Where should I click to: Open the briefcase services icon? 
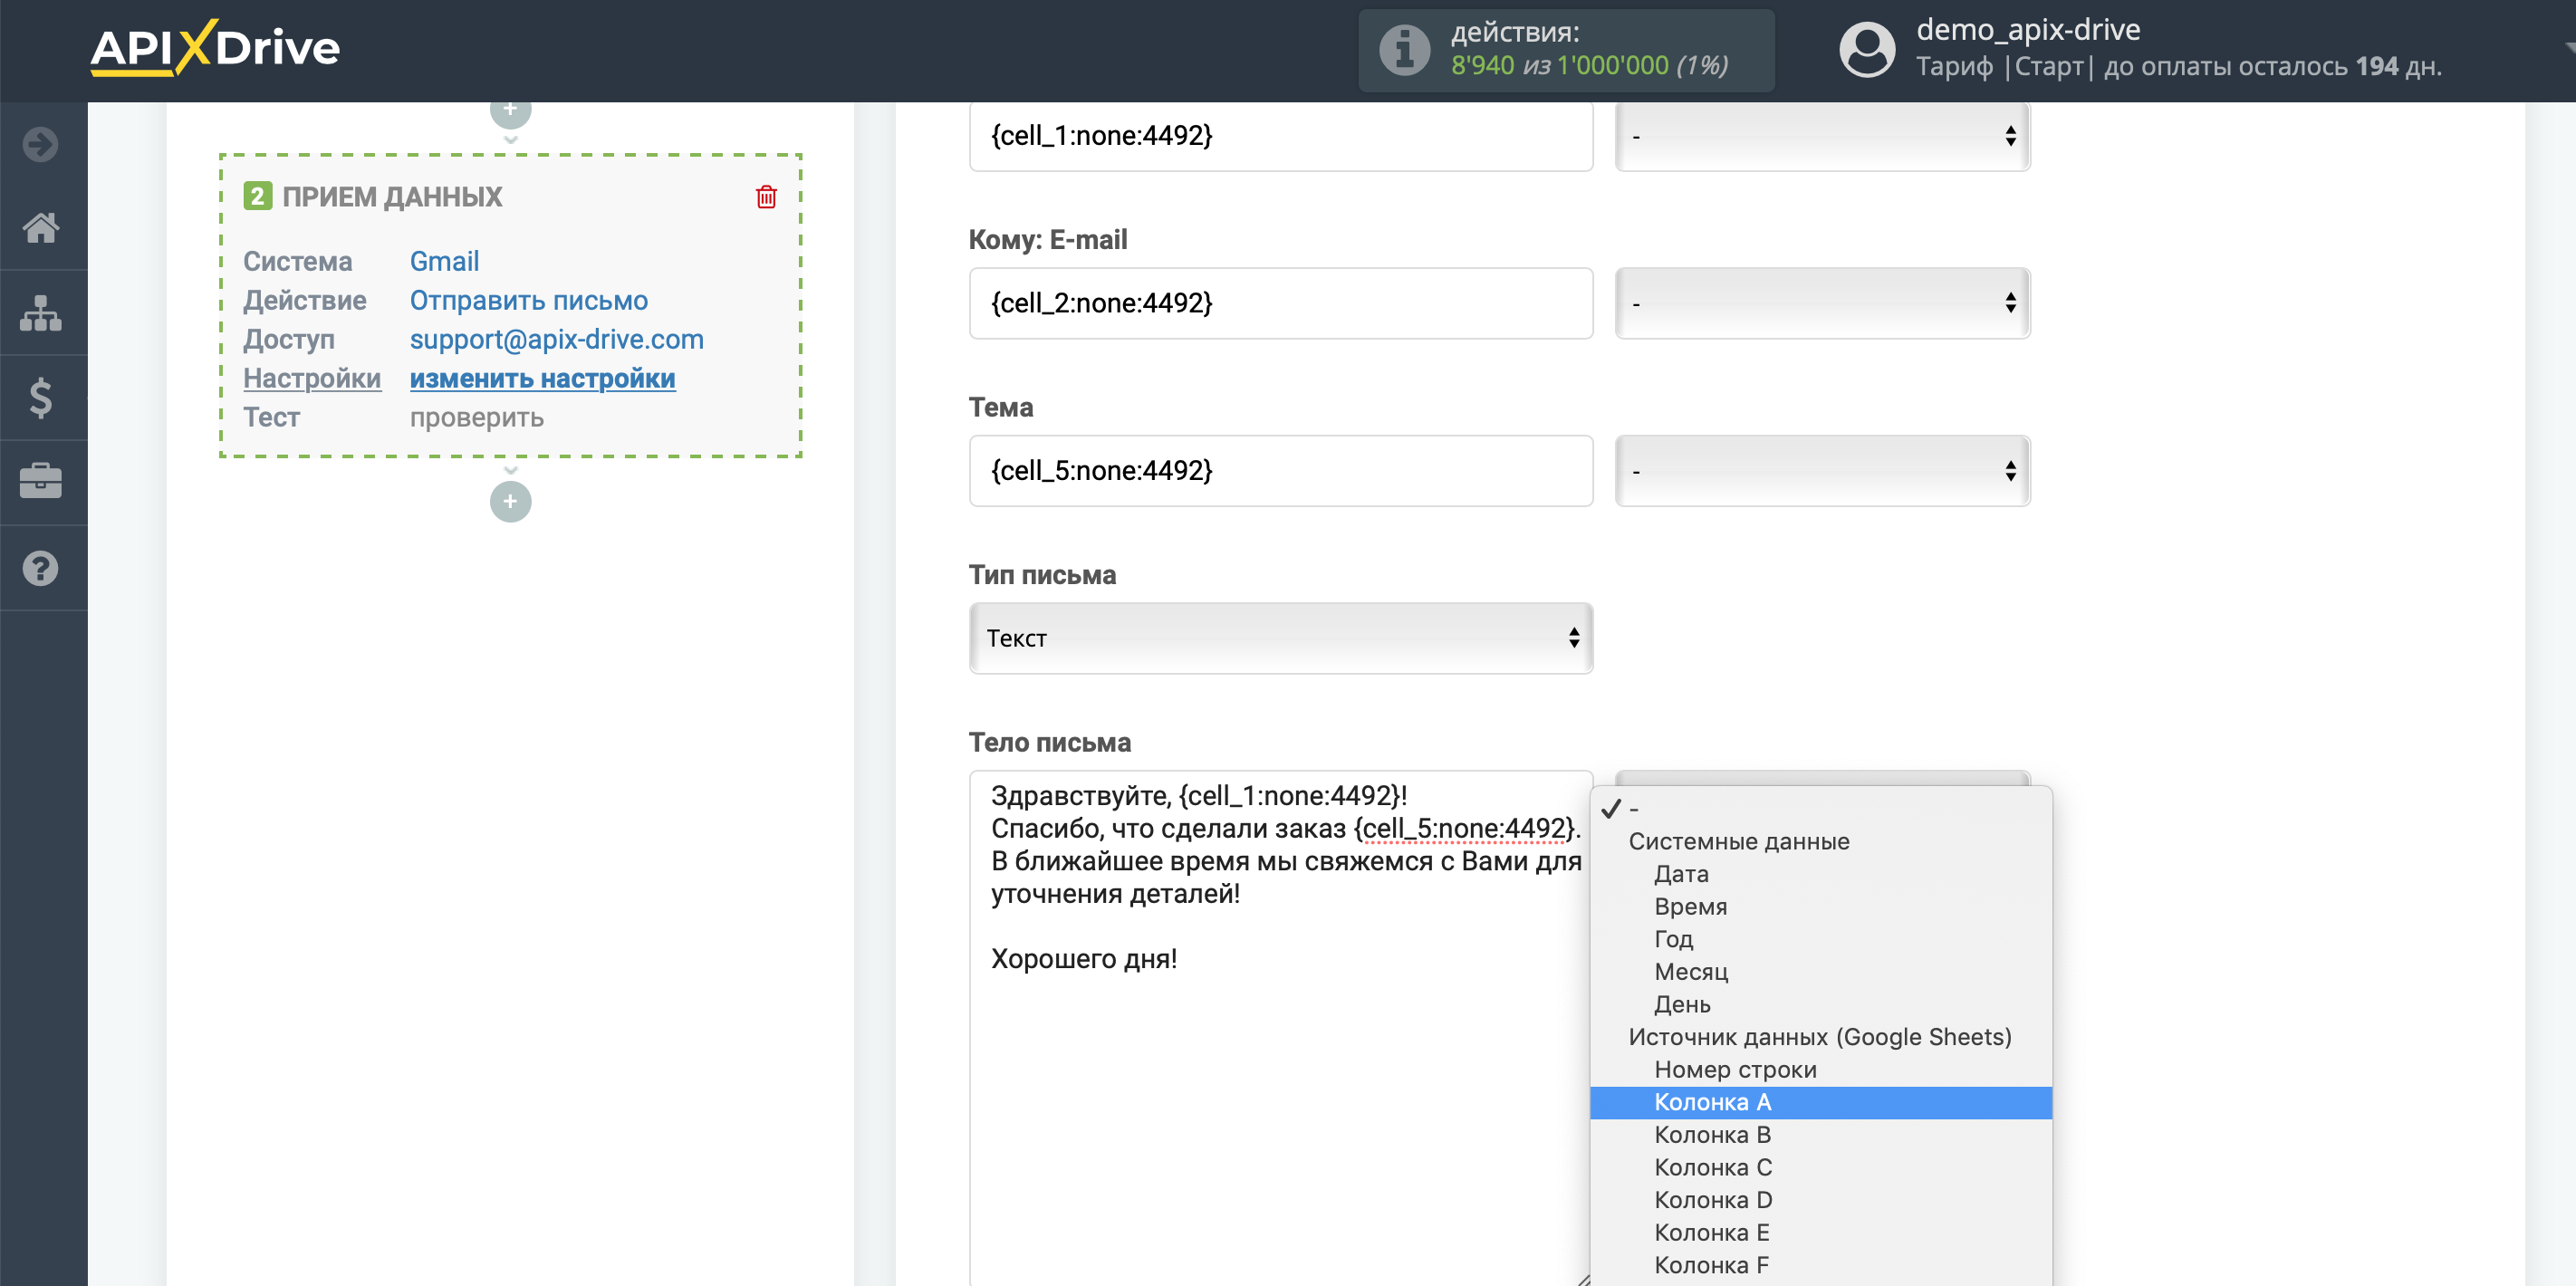coord(41,482)
